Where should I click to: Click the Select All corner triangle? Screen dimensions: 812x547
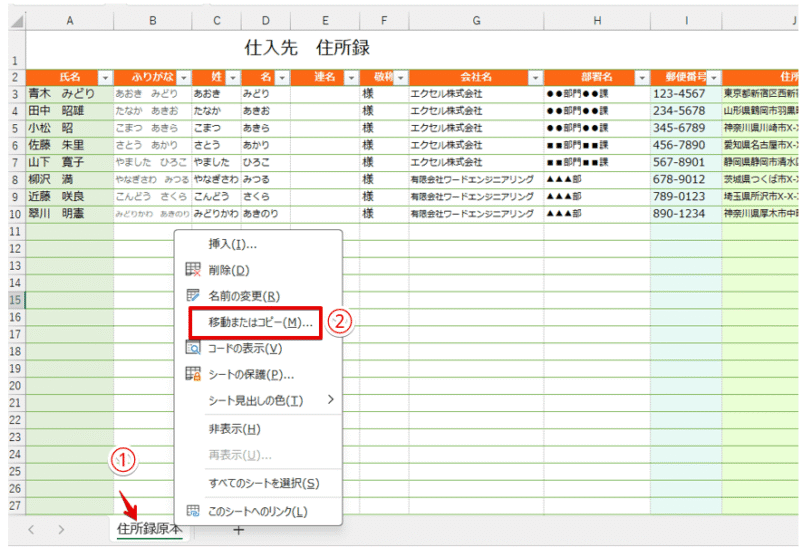[17, 21]
